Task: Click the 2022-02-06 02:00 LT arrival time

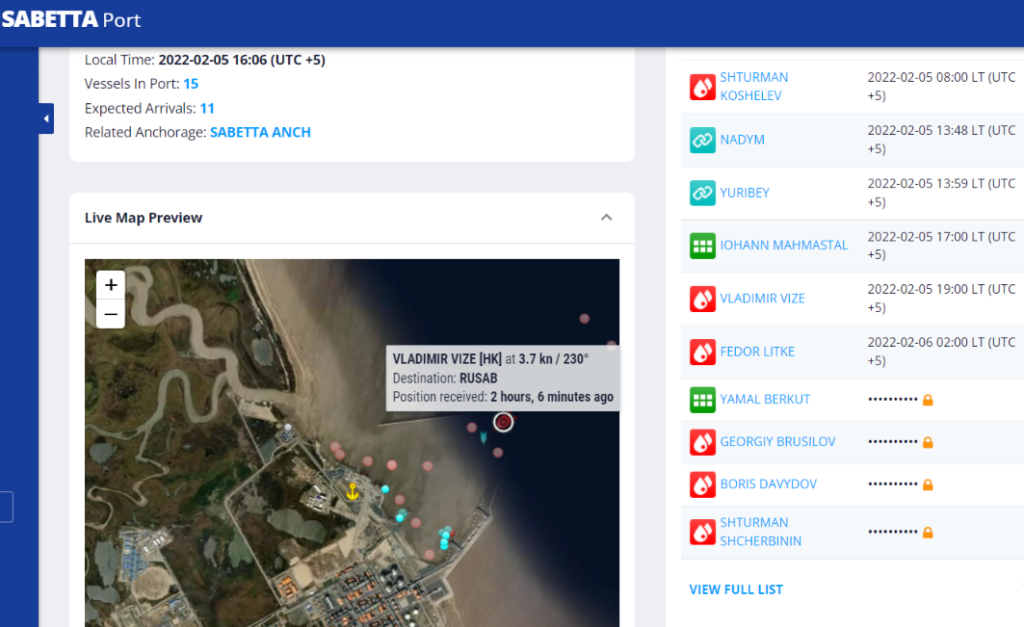Action: pos(941,351)
